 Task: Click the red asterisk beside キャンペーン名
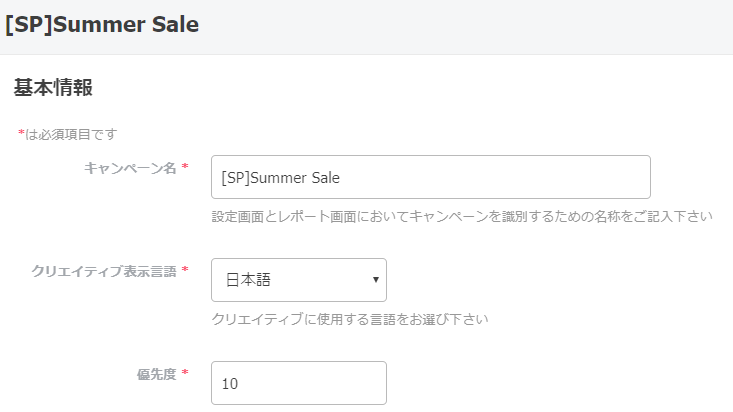pyautogui.click(x=185, y=168)
